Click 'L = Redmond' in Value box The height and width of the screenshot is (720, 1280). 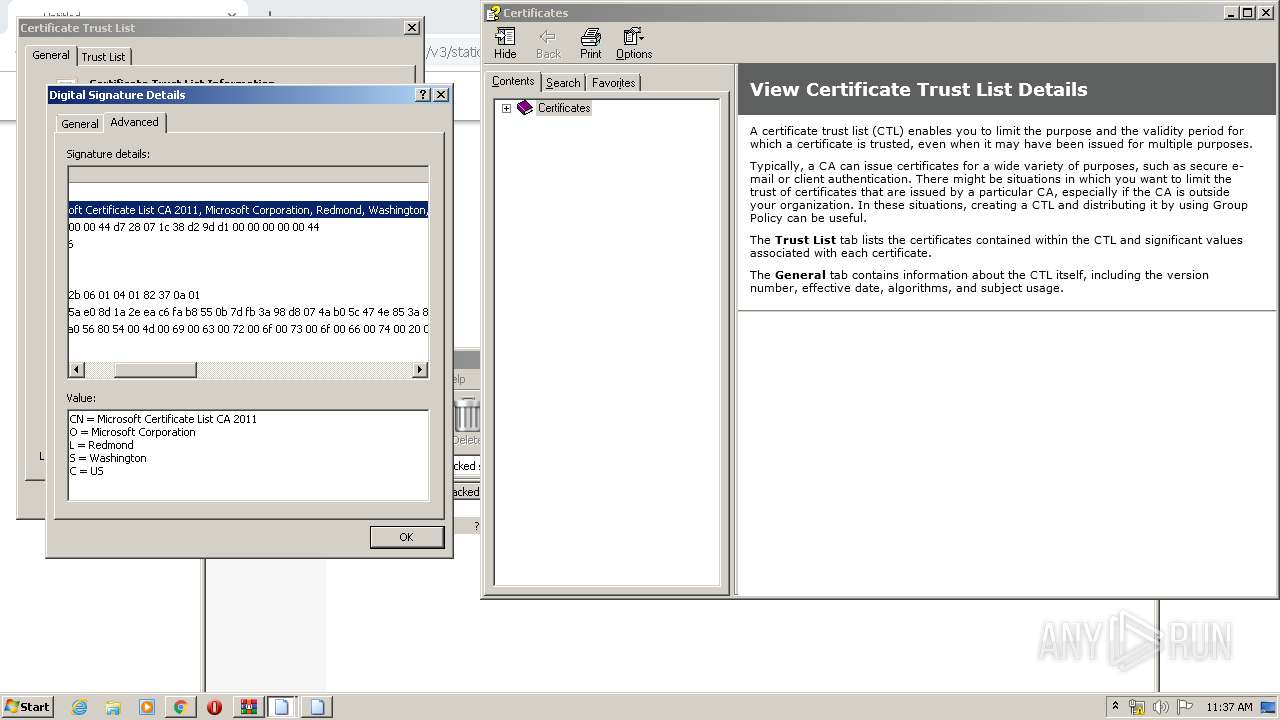click(101, 445)
